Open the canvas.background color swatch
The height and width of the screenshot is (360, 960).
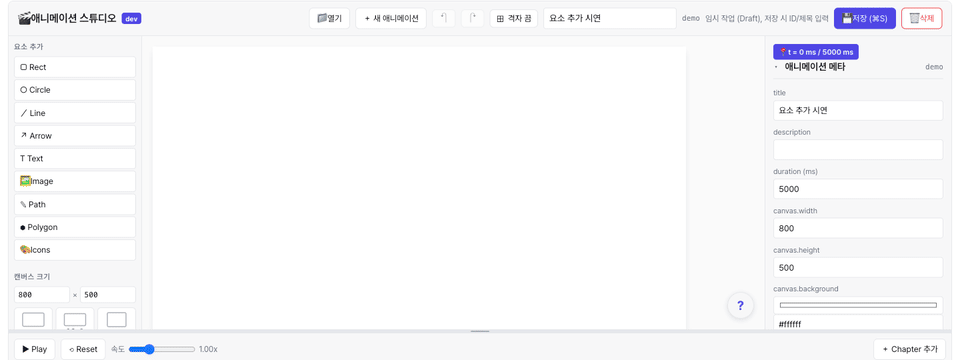pyautogui.click(x=858, y=305)
